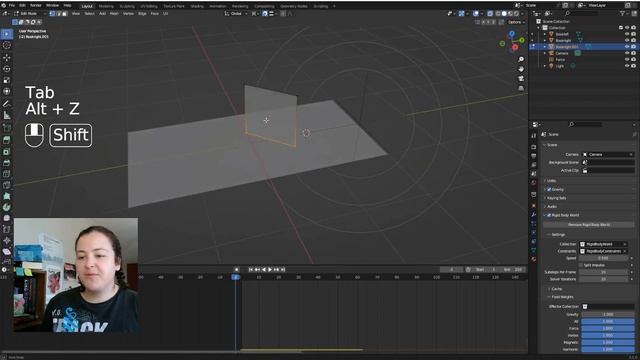Expand the Units panel
Image resolution: width=640 pixels, height=360 pixels.
point(552,181)
